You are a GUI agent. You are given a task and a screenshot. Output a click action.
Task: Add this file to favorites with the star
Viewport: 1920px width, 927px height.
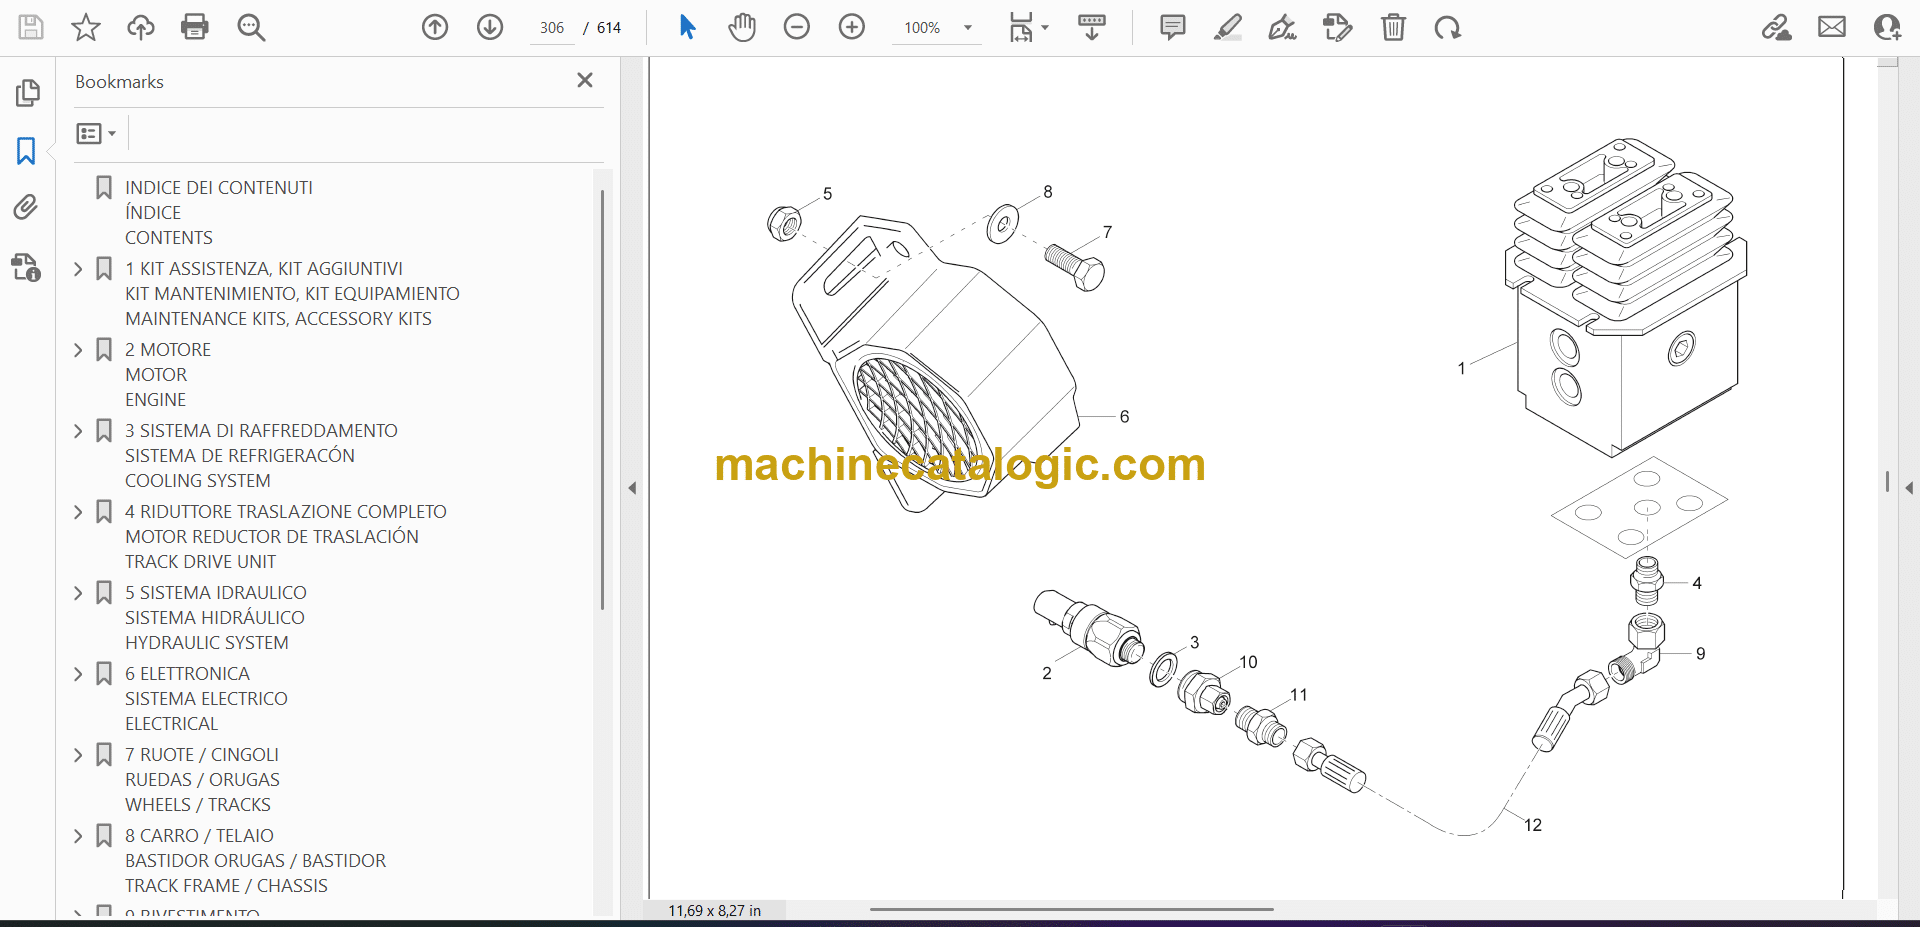click(86, 27)
